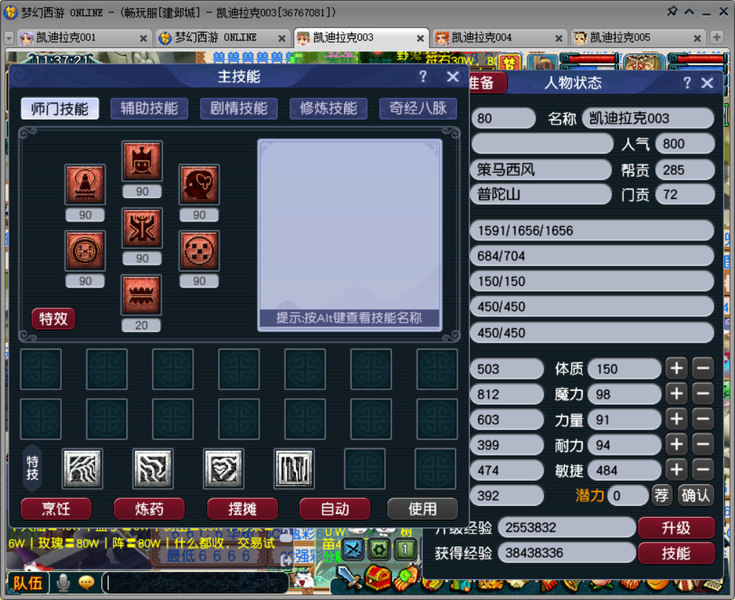Switch to the 师门技能 tab
The image size is (735, 600).
click(x=60, y=109)
